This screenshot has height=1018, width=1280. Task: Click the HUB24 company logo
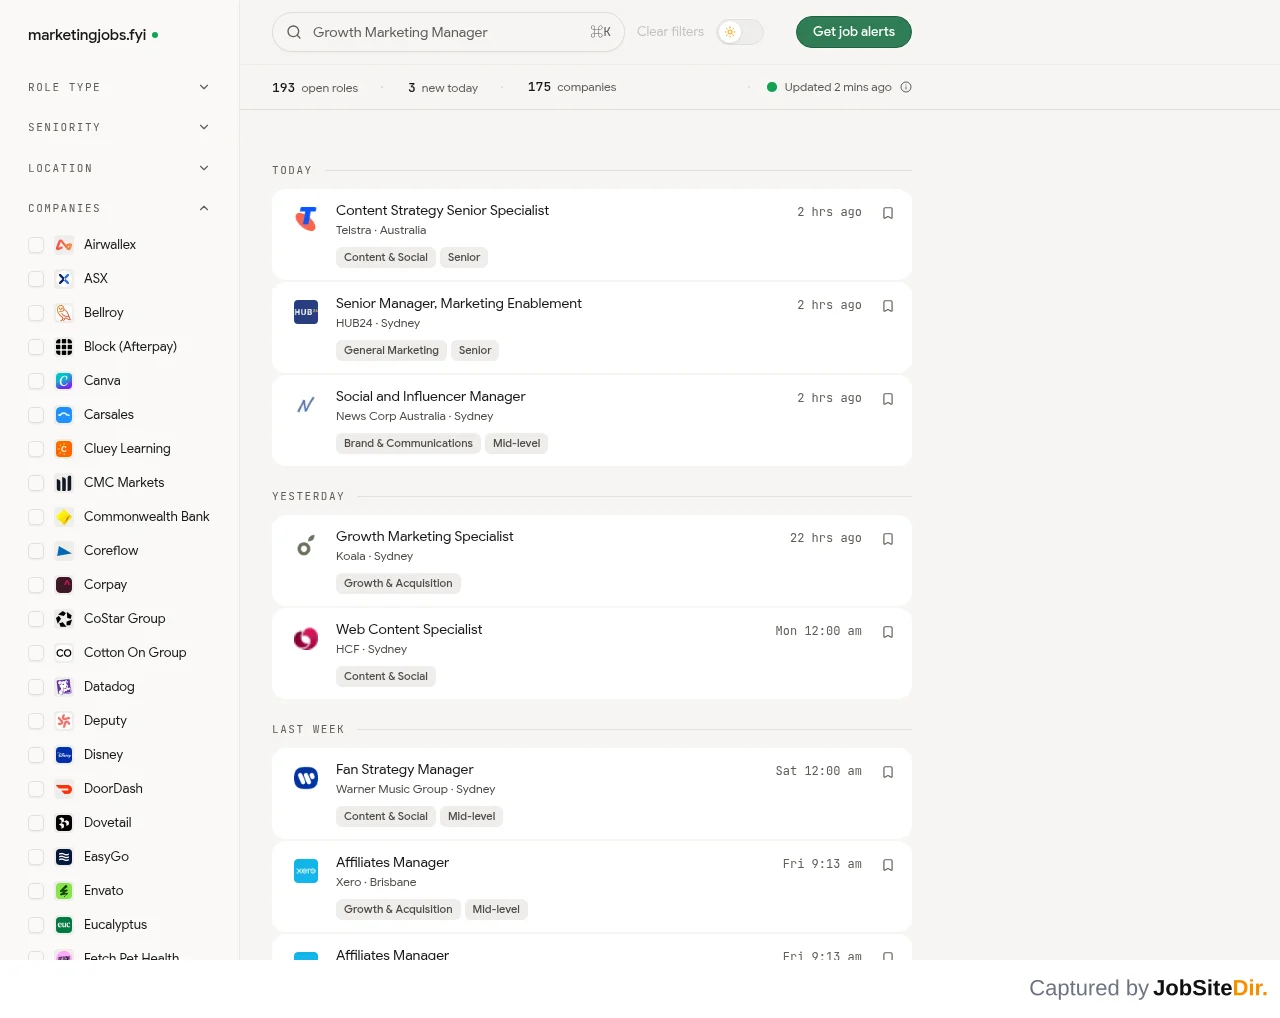pos(306,312)
